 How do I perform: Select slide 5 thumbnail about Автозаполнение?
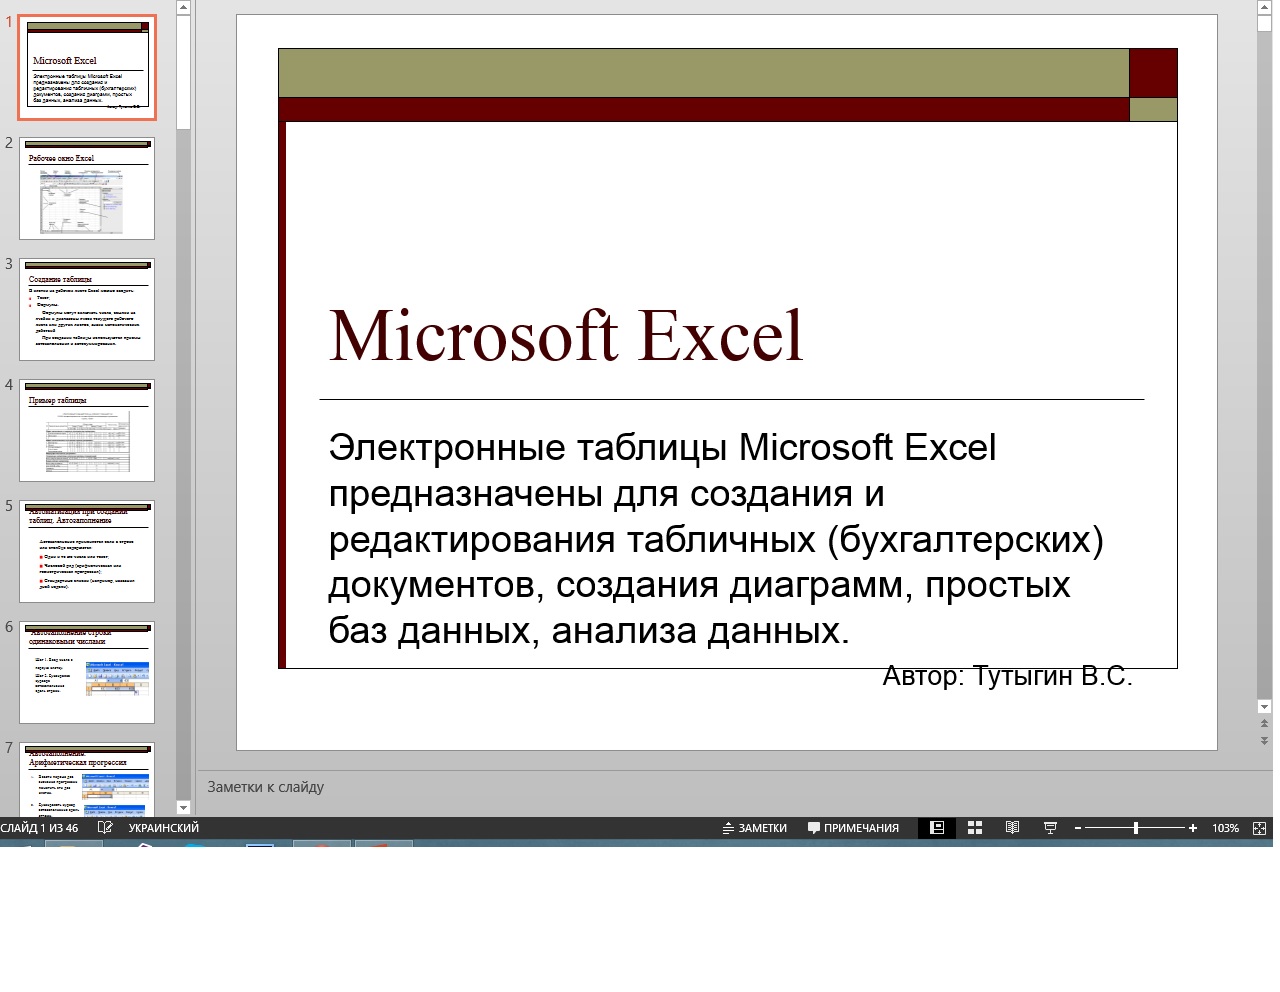point(87,551)
